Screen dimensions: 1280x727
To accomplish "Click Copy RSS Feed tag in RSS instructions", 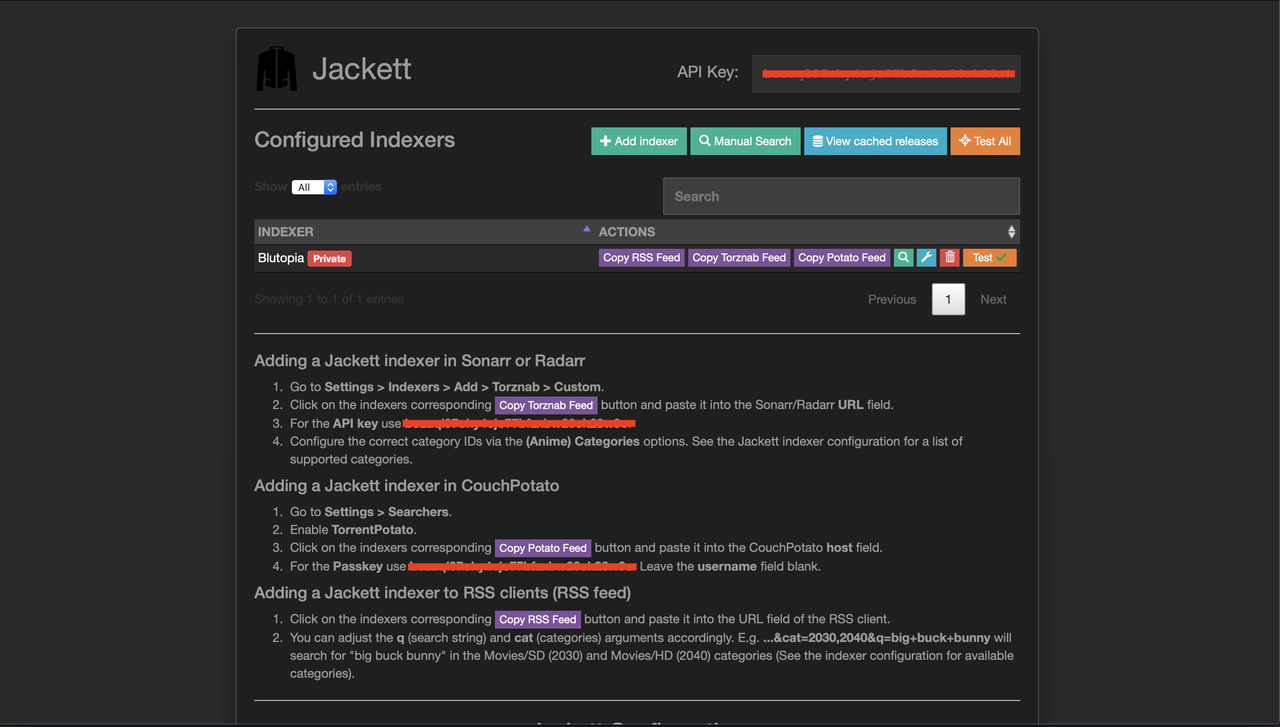I will [538, 619].
